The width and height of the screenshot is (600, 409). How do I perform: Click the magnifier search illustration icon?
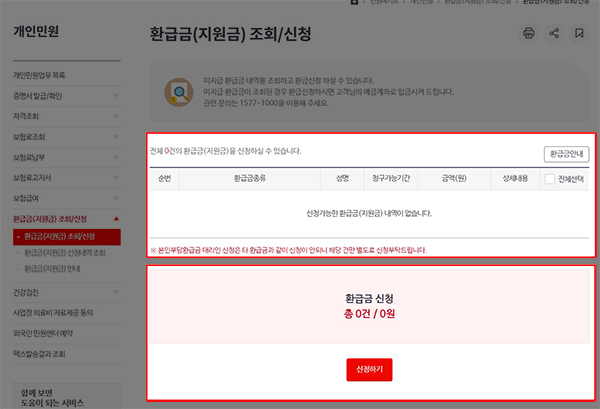(179, 92)
